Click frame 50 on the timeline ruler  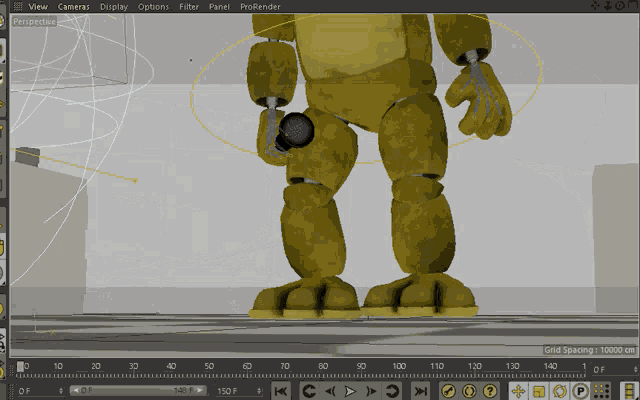[x=209, y=367]
